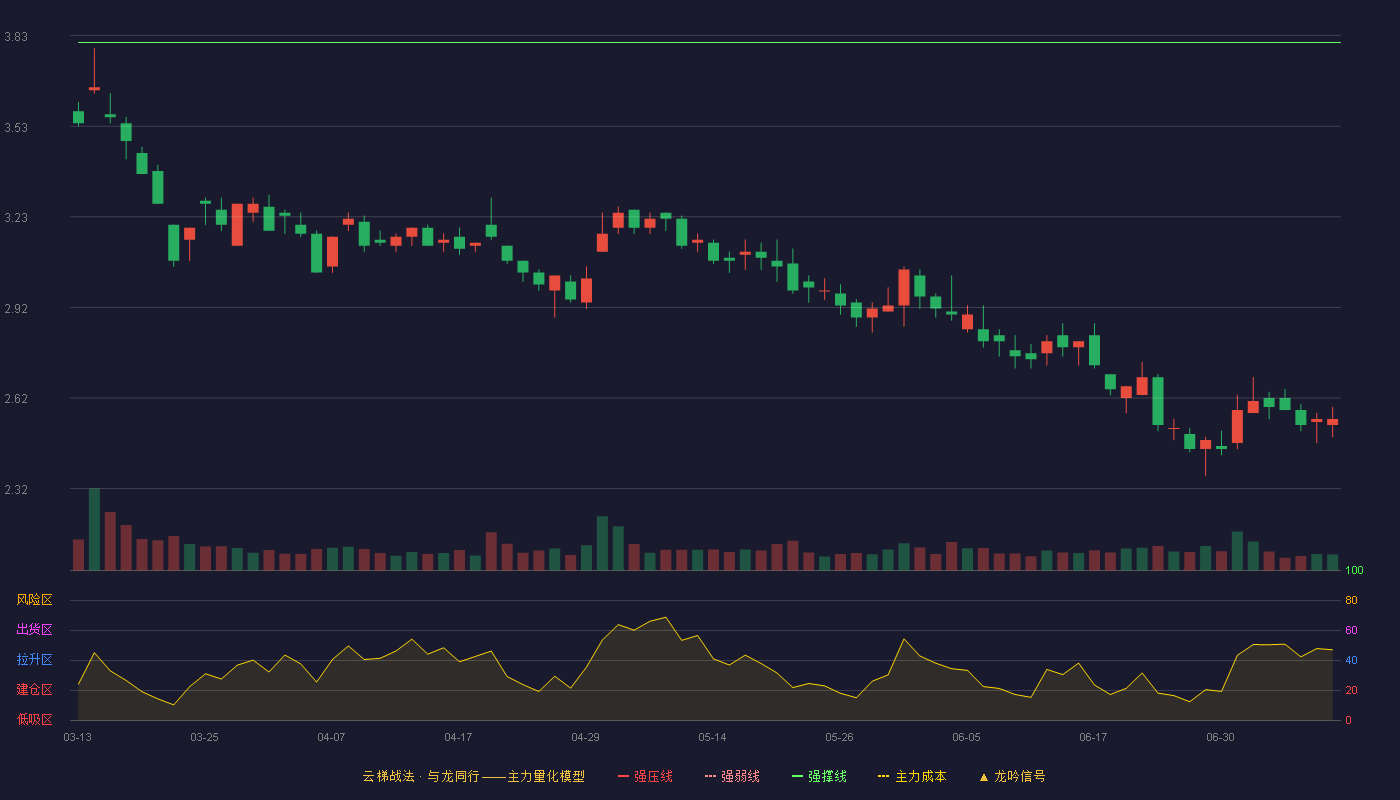Image resolution: width=1400 pixels, height=800 pixels.
Task: Select the 06-30 date label
Action: 1221,737
